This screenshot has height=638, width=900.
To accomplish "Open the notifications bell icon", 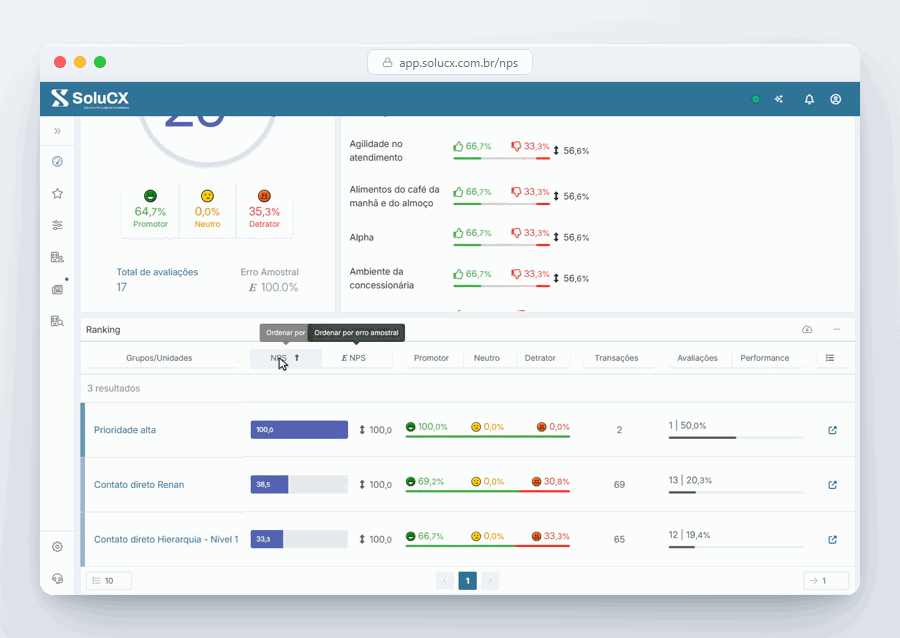I will (x=809, y=99).
